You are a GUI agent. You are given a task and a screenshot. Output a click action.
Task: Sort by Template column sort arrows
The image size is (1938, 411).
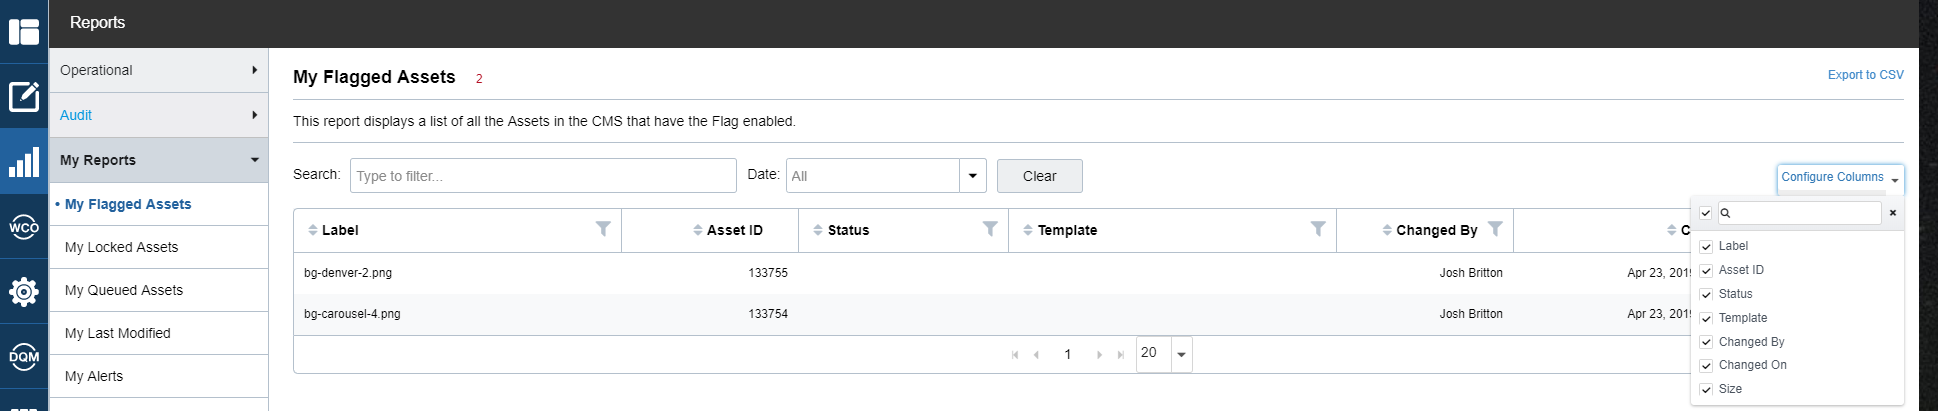point(1028,230)
